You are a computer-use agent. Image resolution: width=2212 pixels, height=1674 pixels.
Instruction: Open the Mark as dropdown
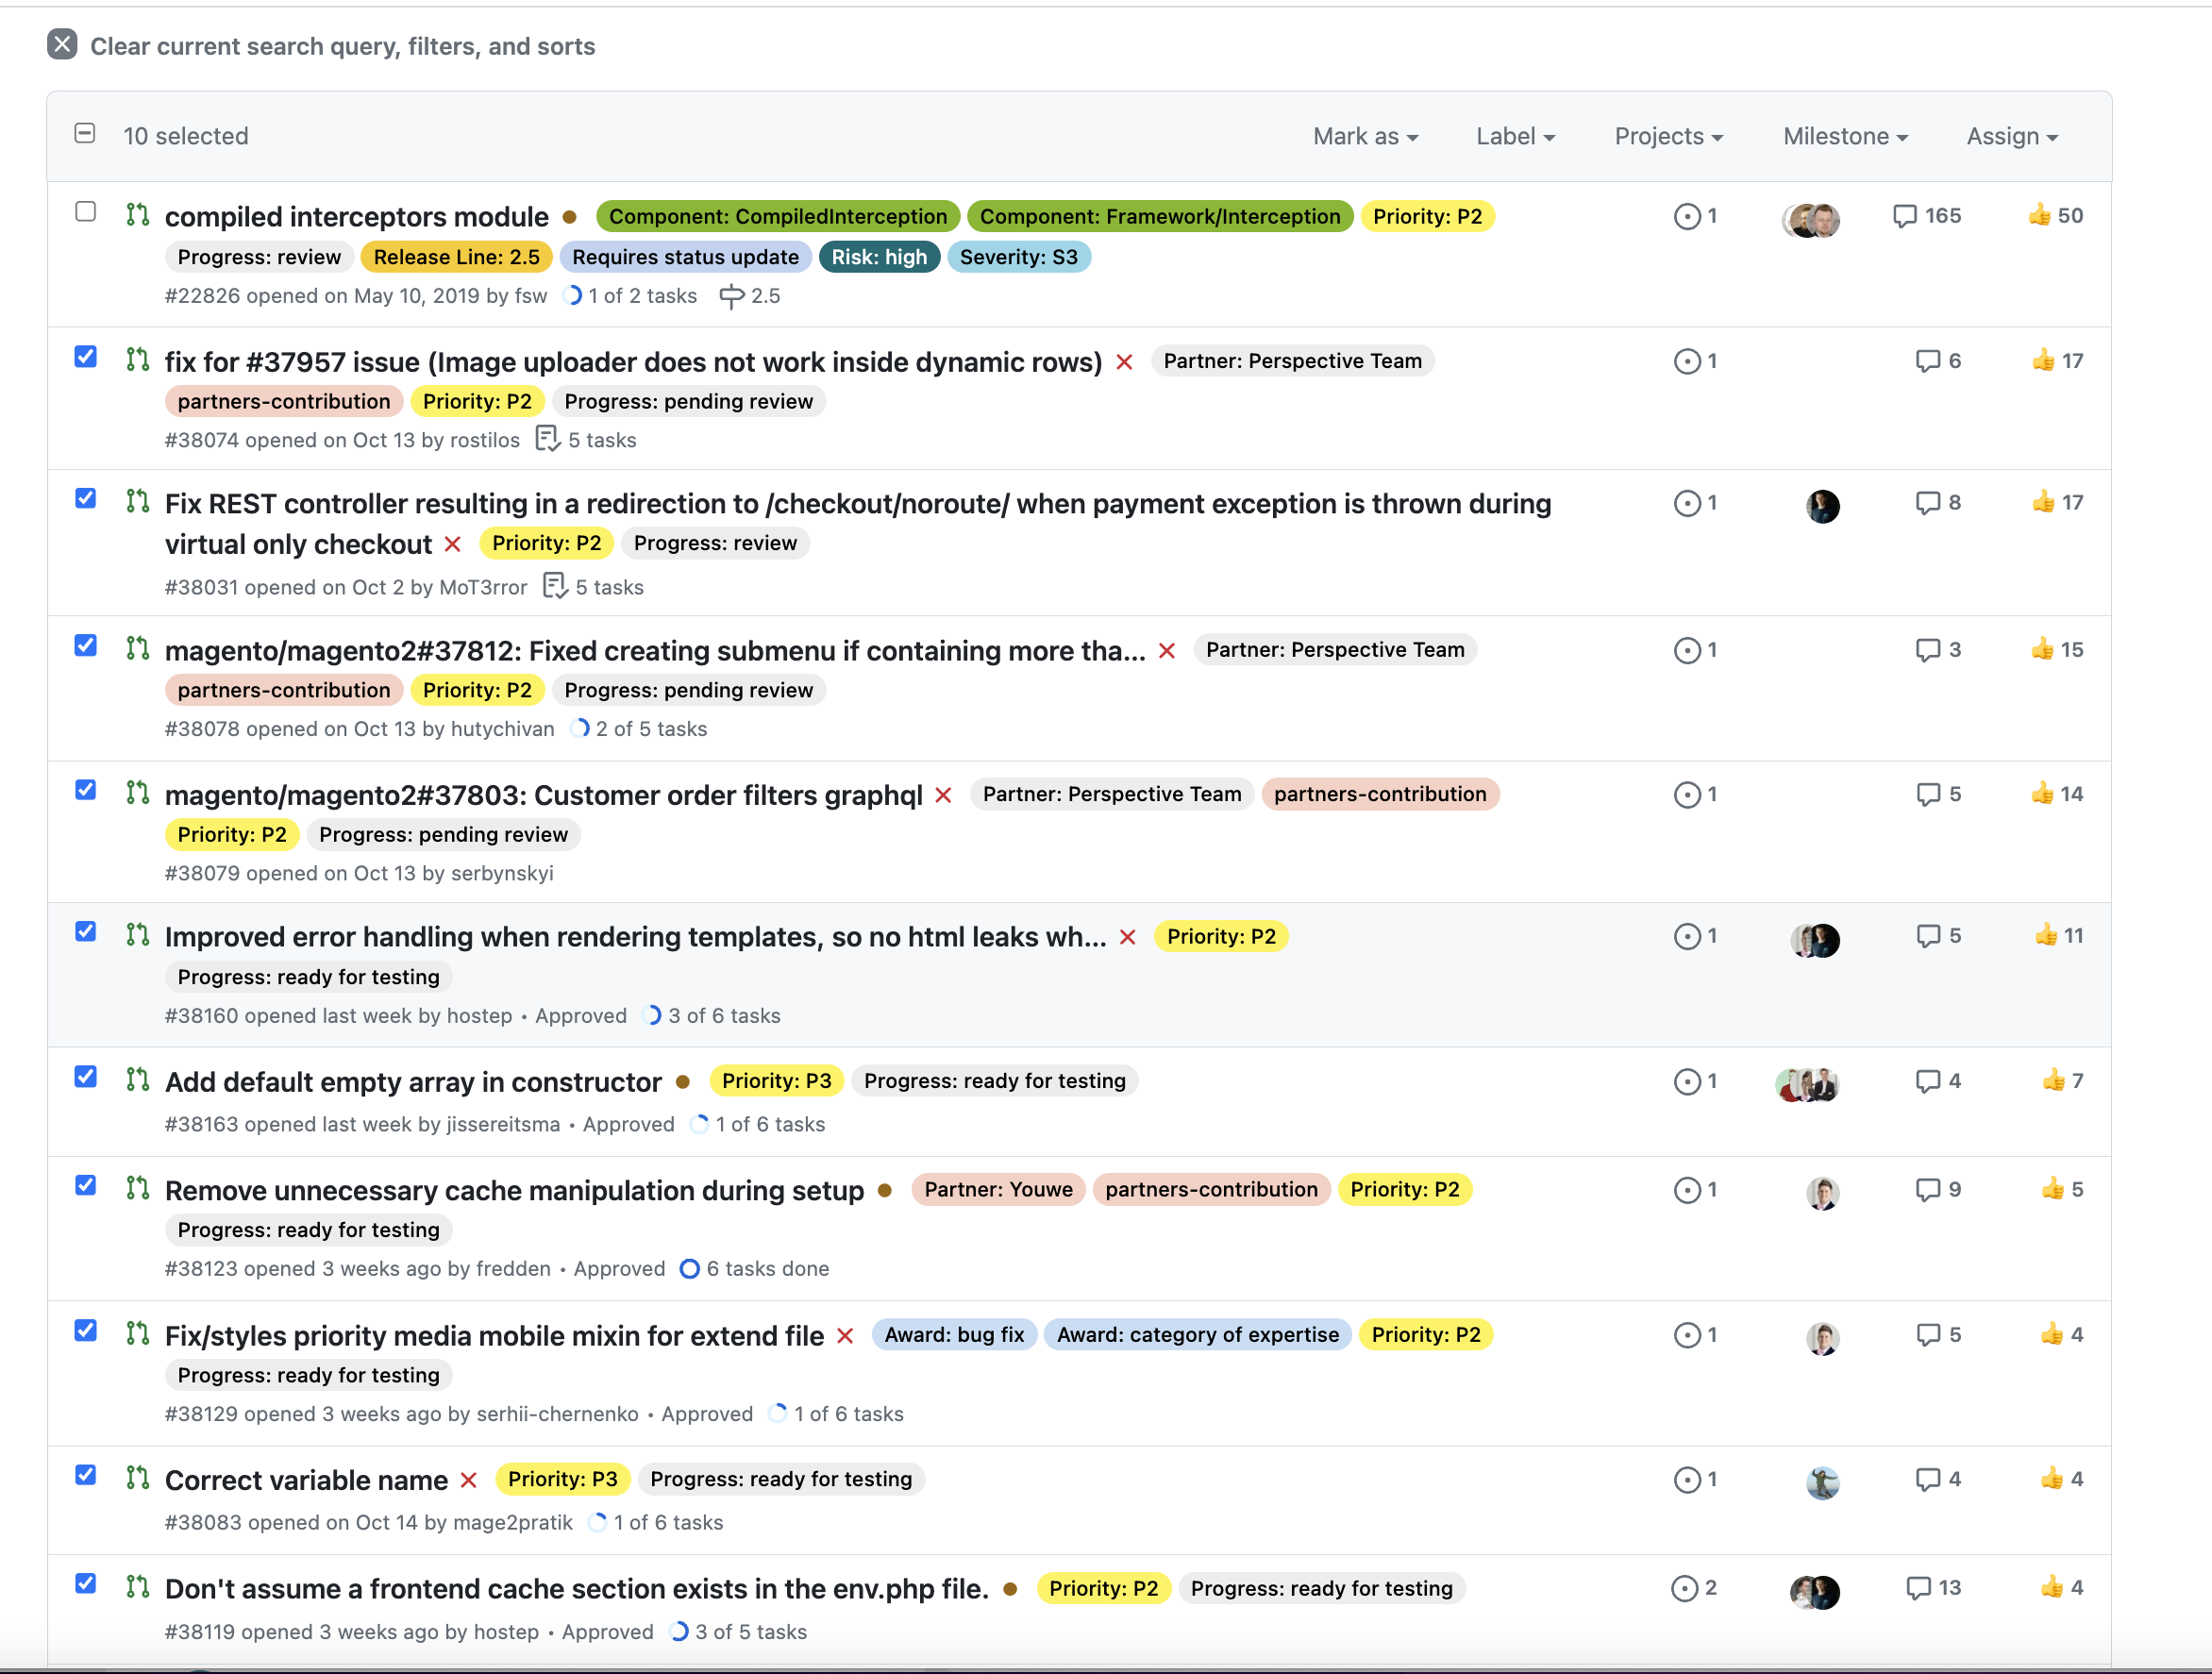(x=1366, y=136)
